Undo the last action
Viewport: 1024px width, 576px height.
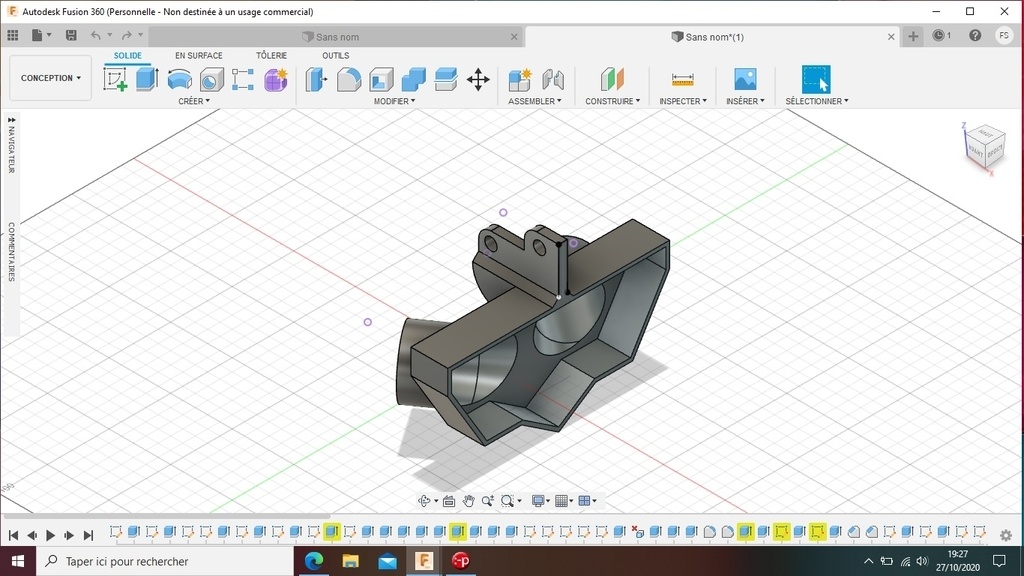(96, 35)
